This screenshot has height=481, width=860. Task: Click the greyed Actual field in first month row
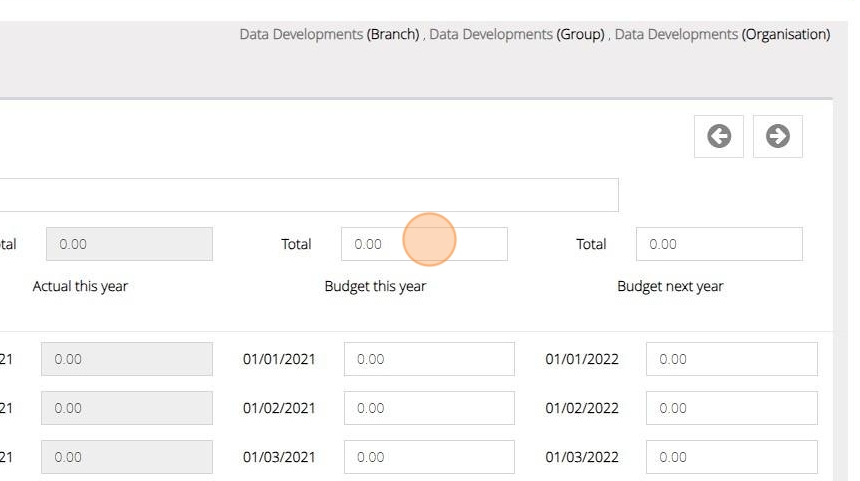(x=126, y=359)
